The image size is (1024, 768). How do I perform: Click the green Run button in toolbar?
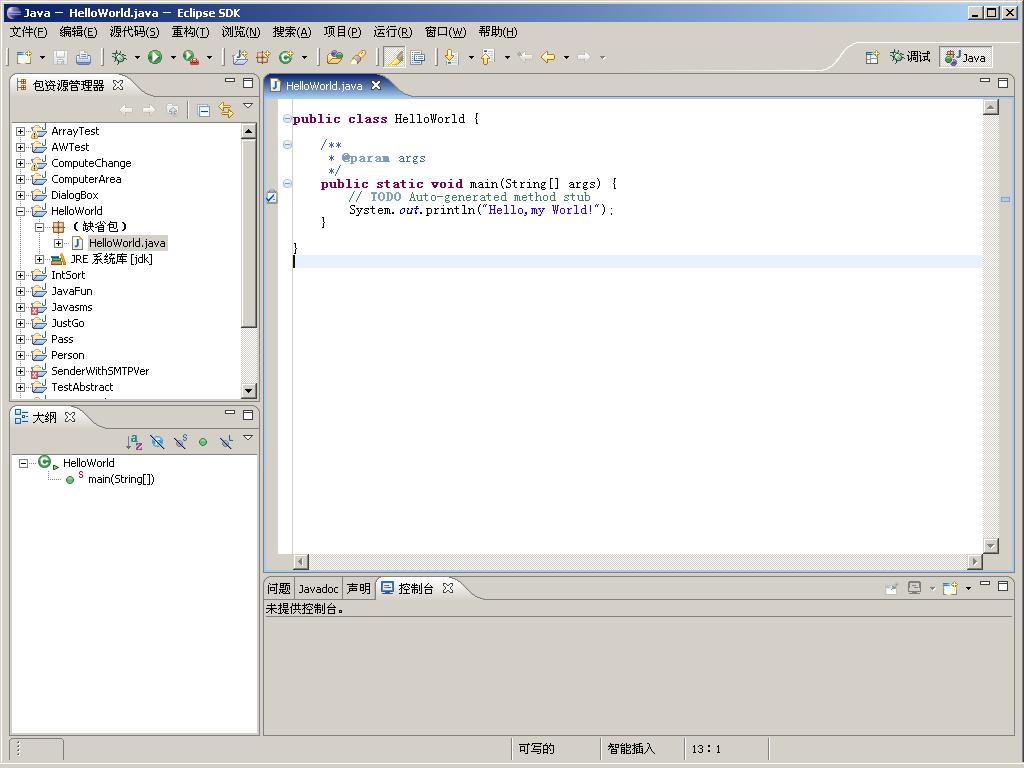155,58
